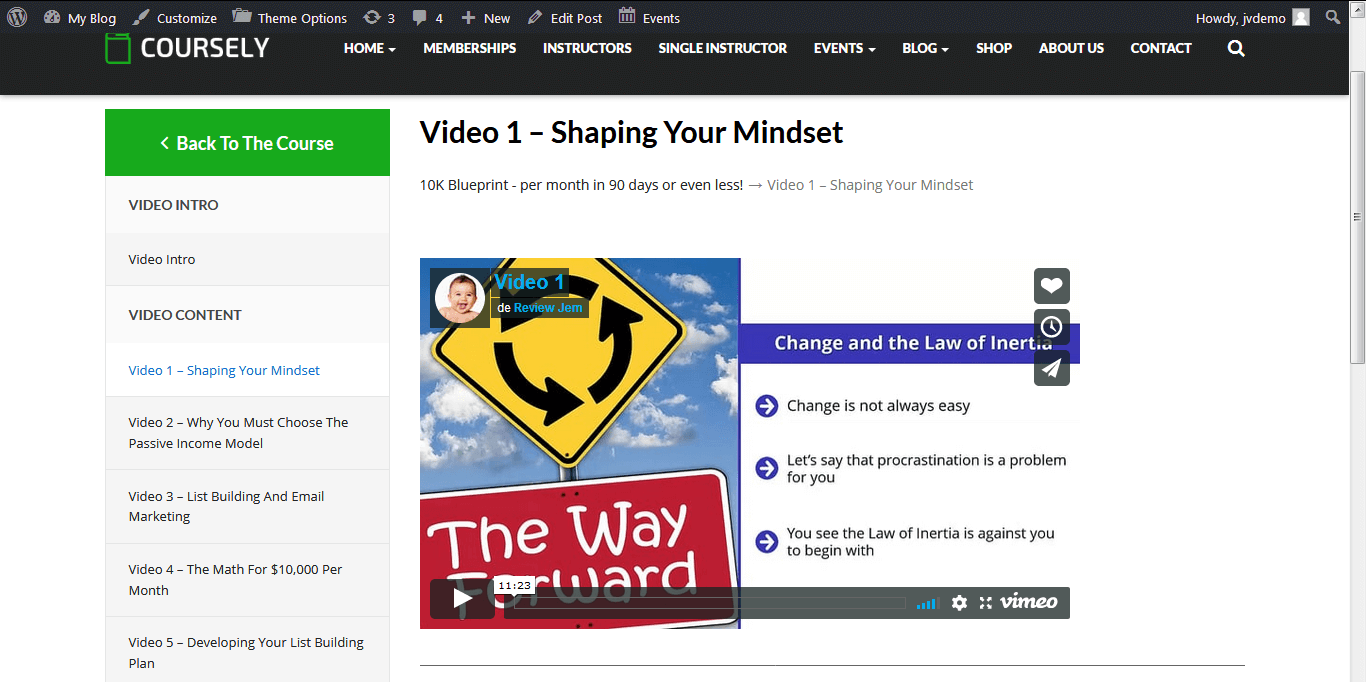Click the Vimeo like heart icon
Screen dimensions: 1366x682
1051,286
